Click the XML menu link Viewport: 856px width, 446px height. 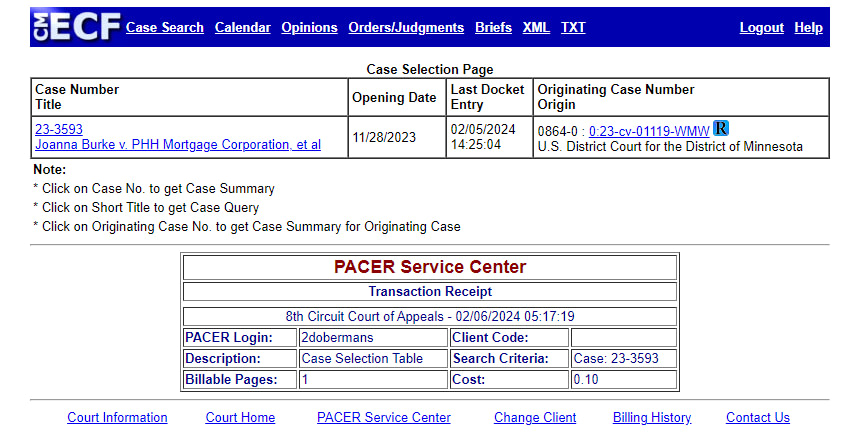[536, 28]
